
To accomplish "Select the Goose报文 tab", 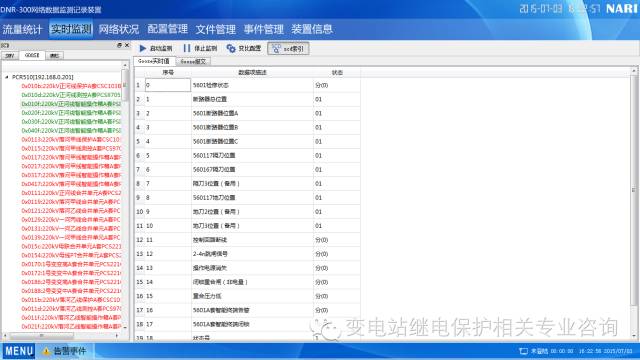I will pyautogui.click(x=193, y=61).
